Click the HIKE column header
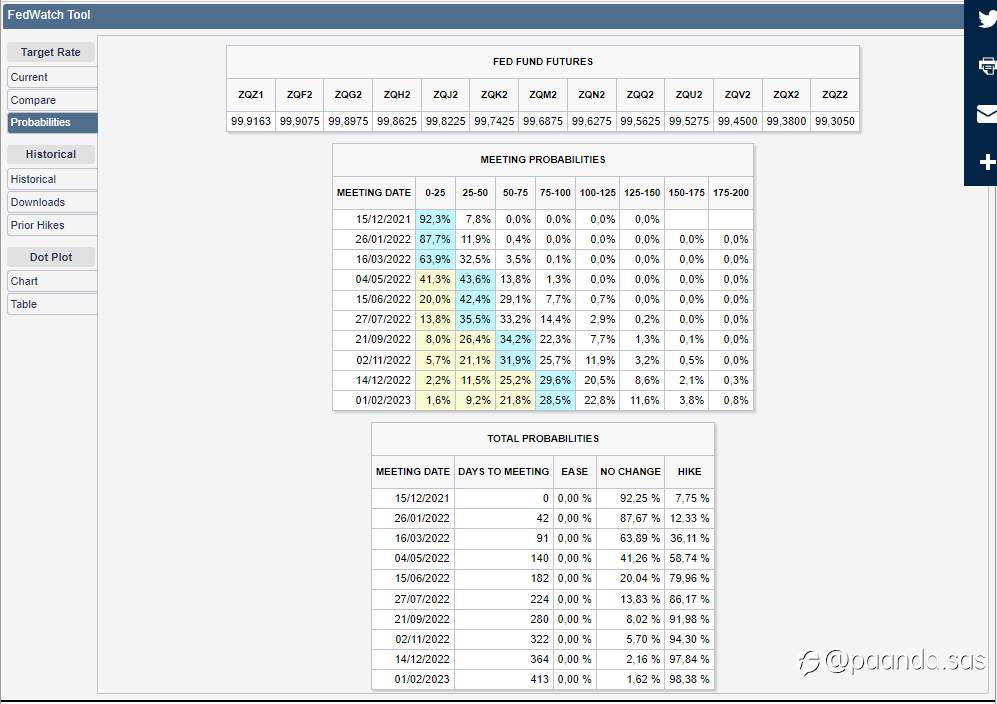 [x=689, y=472]
